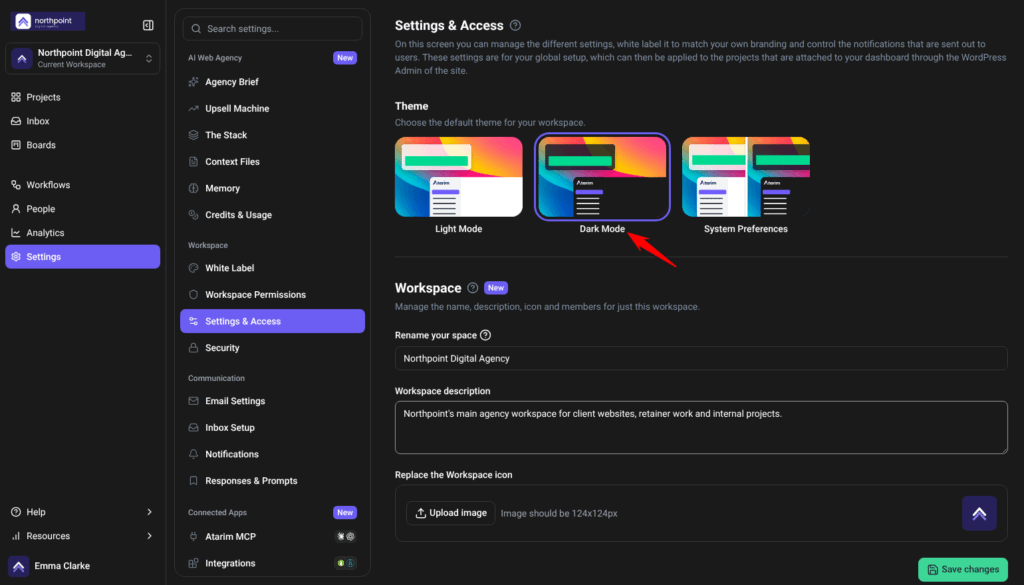1024x585 pixels.
Task: Click Save changes button
Action: (963, 569)
